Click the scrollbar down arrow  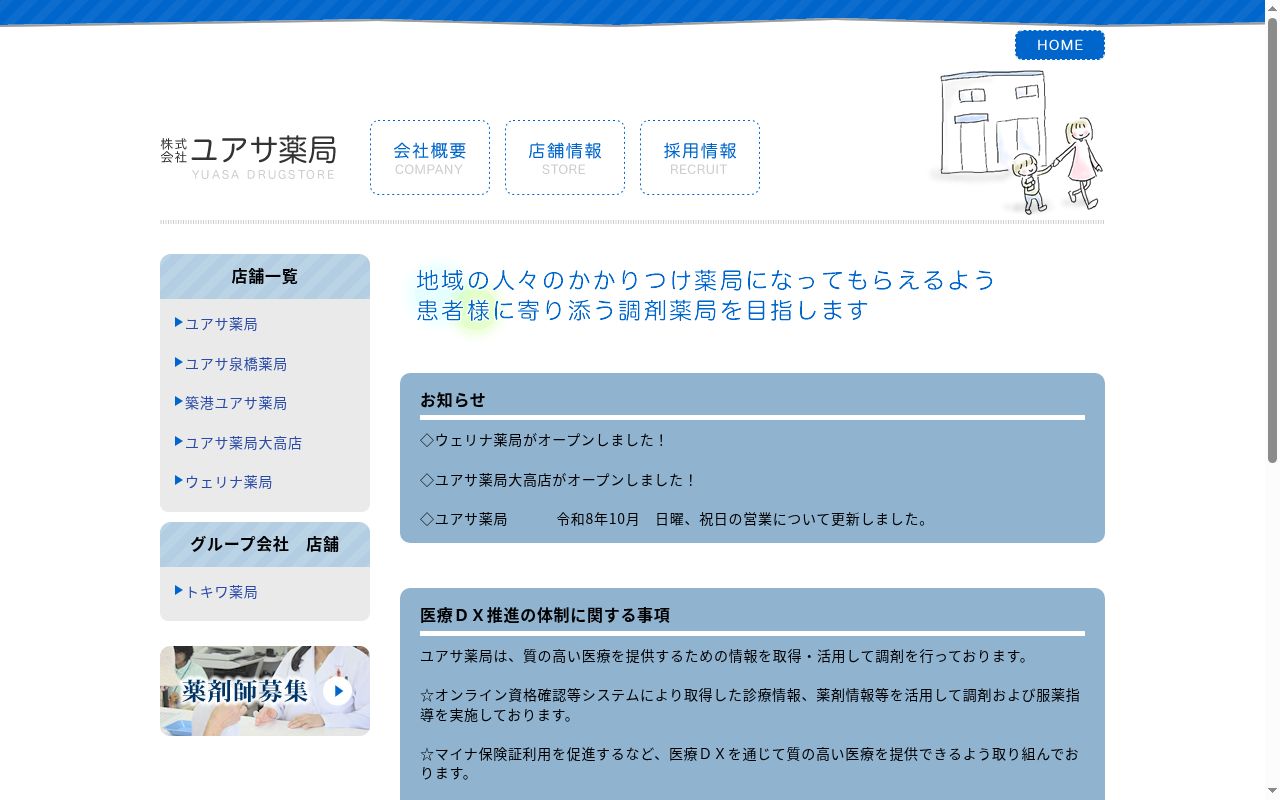[1273, 792]
